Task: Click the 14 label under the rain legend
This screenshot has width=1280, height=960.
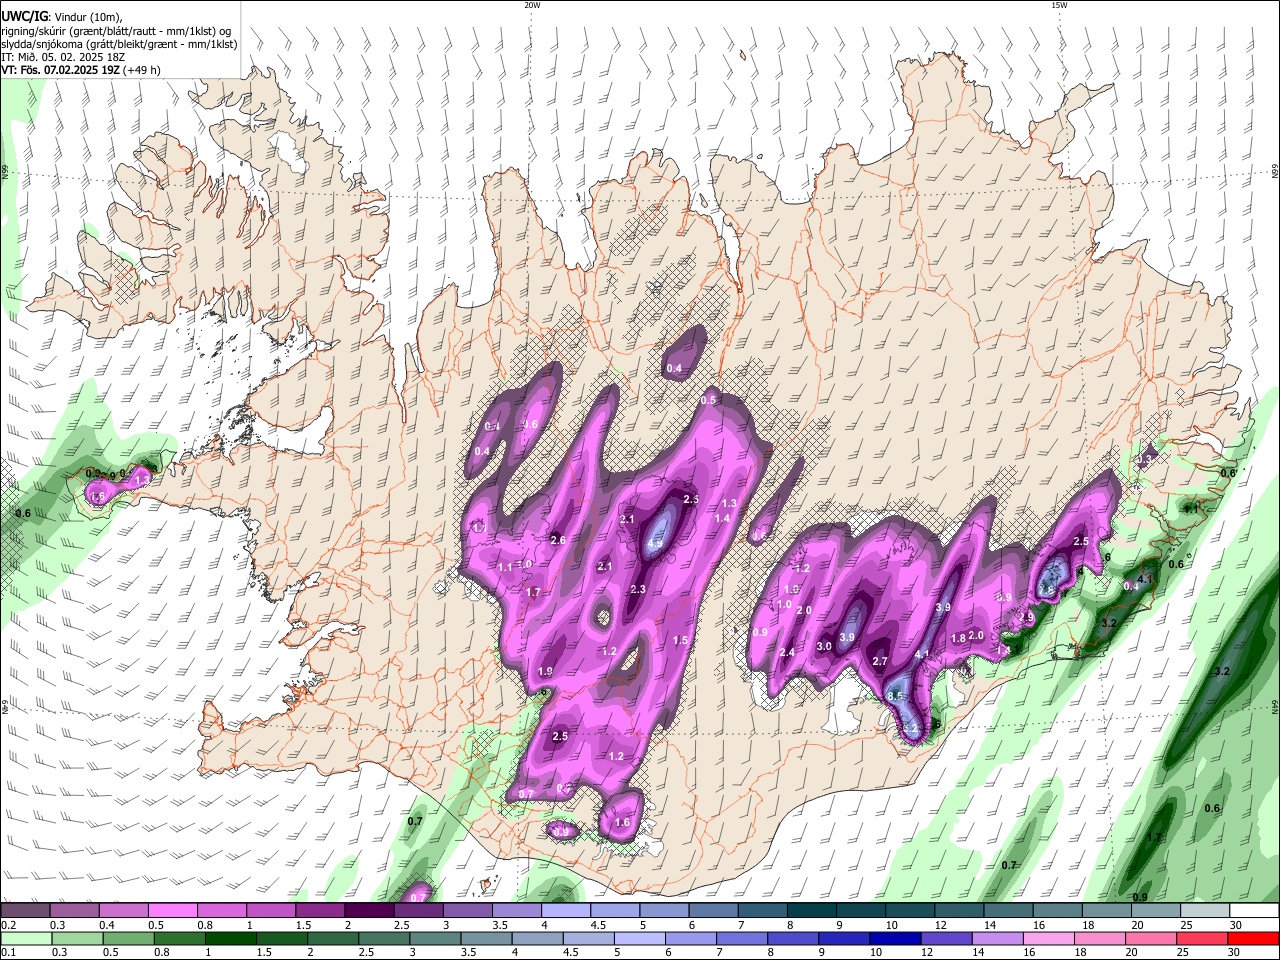Action: point(979,952)
